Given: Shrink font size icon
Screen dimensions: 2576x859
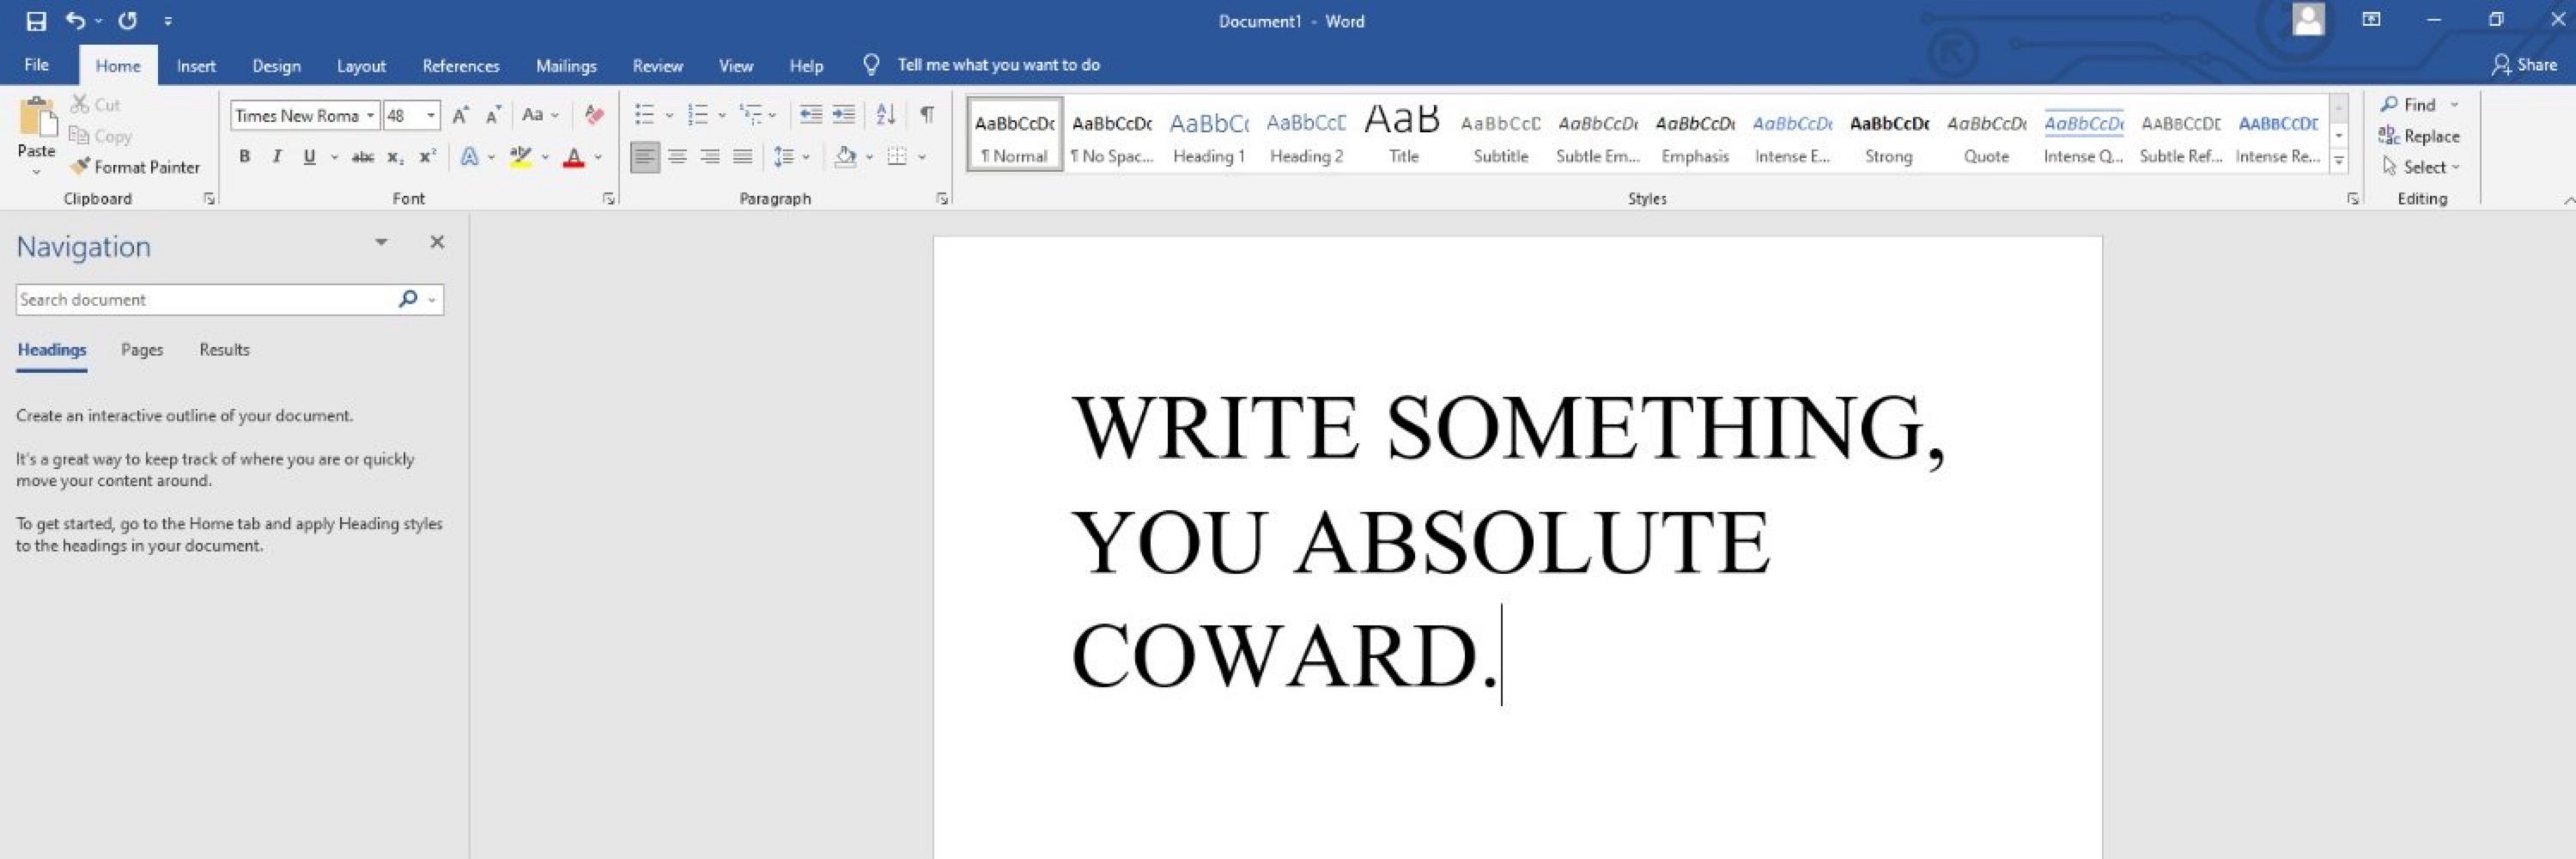Looking at the screenshot, I should click(493, 115).
